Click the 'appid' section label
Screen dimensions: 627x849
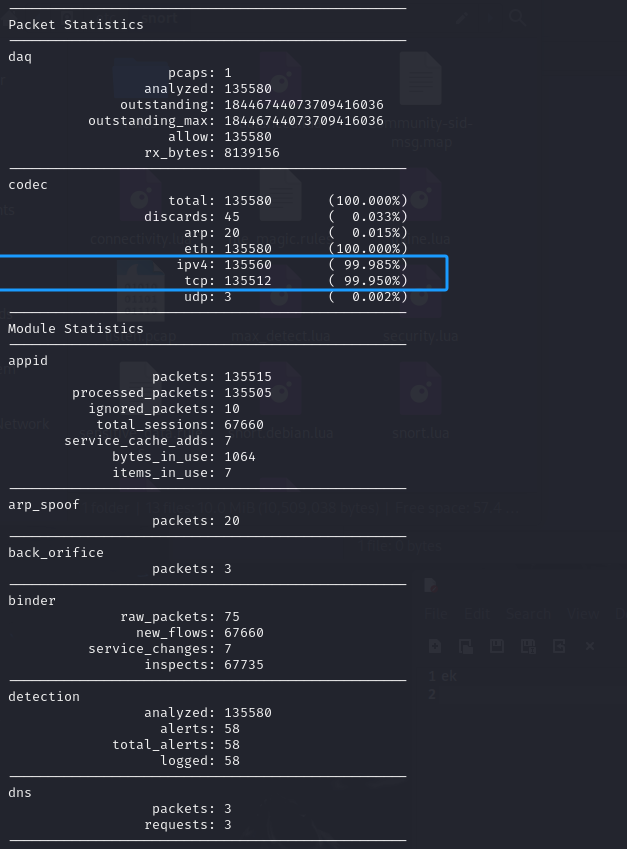pos(28,361)
